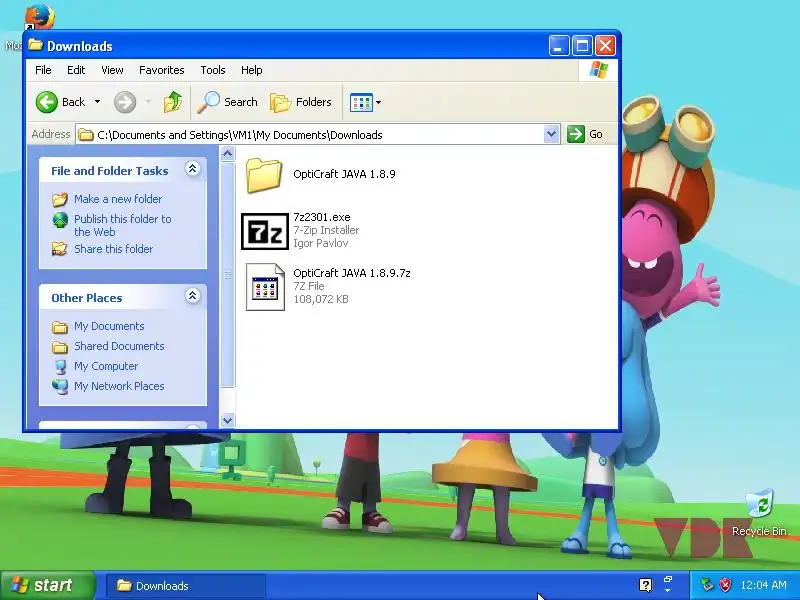Open the File menu
Screen dimensions: 800x600
click(43, 70)
